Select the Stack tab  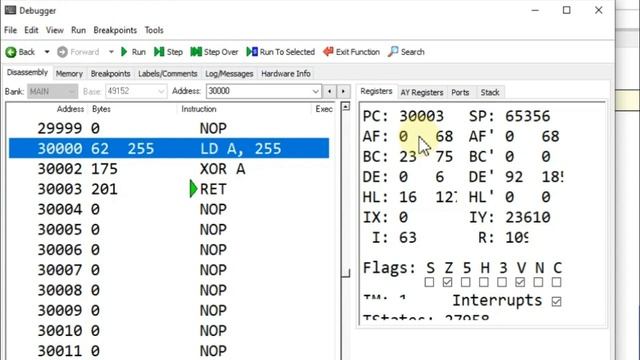point(490,92)
